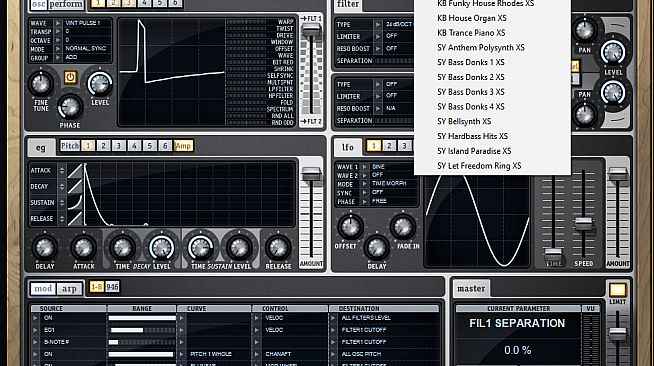Select oscillator slot 2
654x366 pixels.
click(x=113, y=3)
